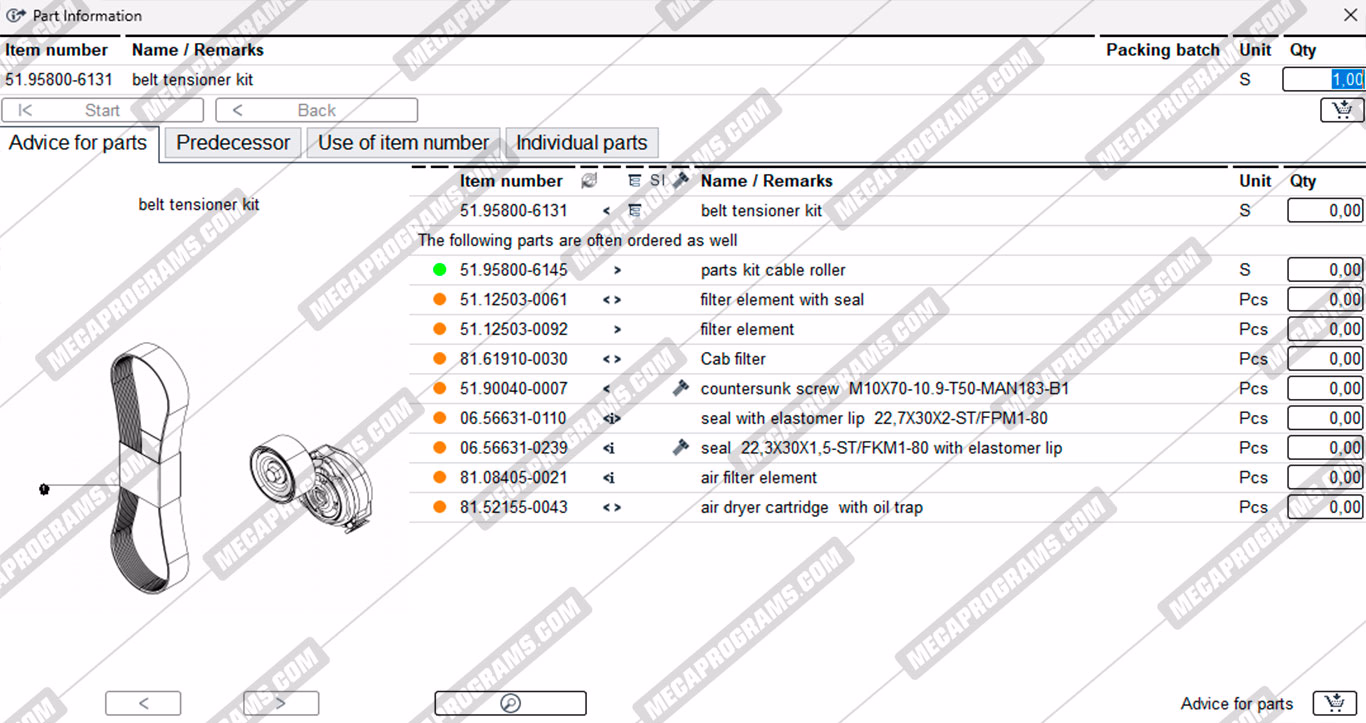Viewport: 1366px width, 723px height.
Task: Click Qty field for countersunk screw
Action: [1325, 388]
